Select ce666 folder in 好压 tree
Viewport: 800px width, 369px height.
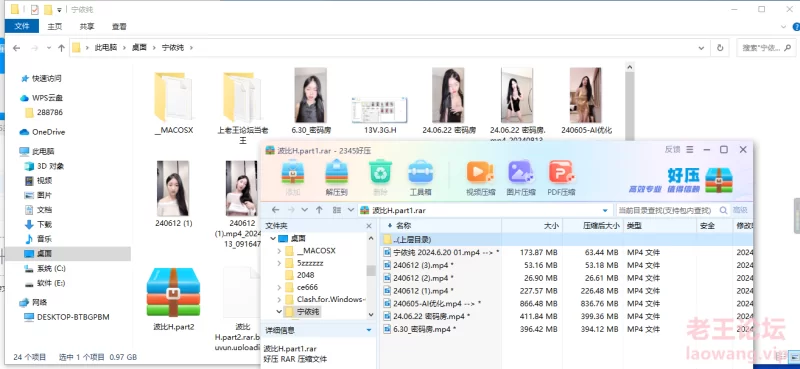pyautogui.click(x=301, y=287)
